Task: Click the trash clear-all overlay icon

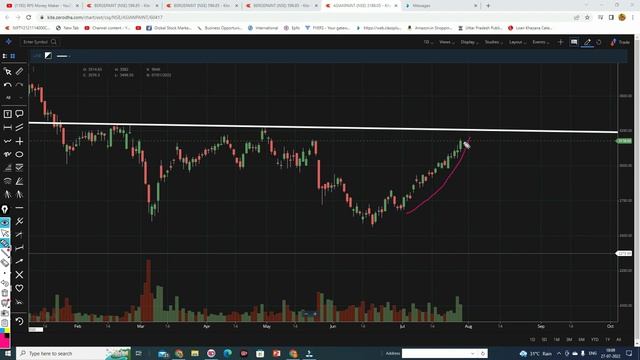Action: (x=4, y=293)
